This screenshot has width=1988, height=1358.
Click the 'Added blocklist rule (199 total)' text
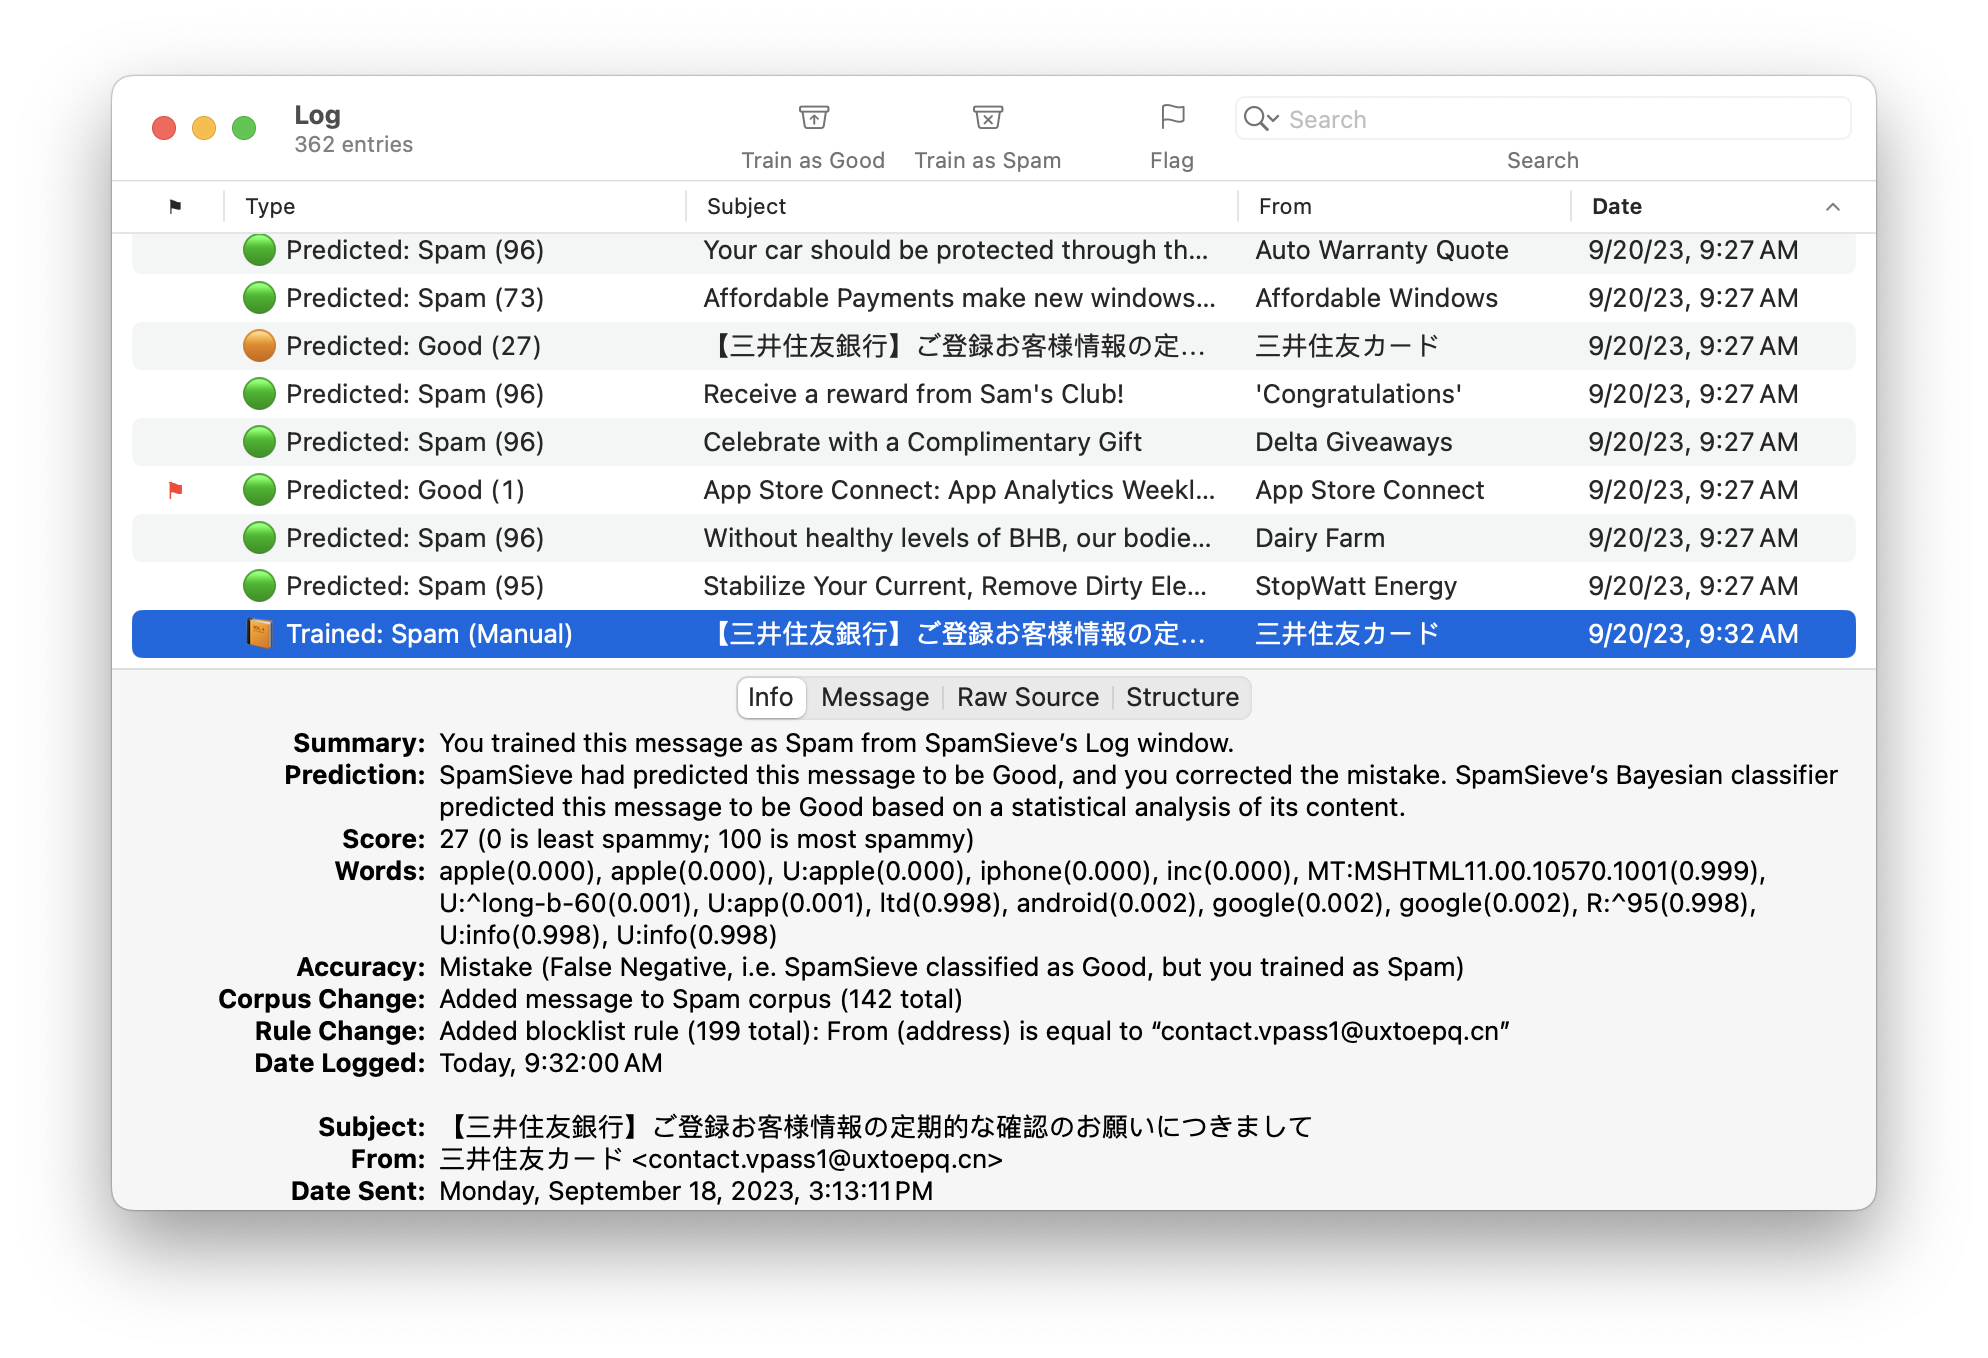pyautogui.click(x=973, y=1031)
